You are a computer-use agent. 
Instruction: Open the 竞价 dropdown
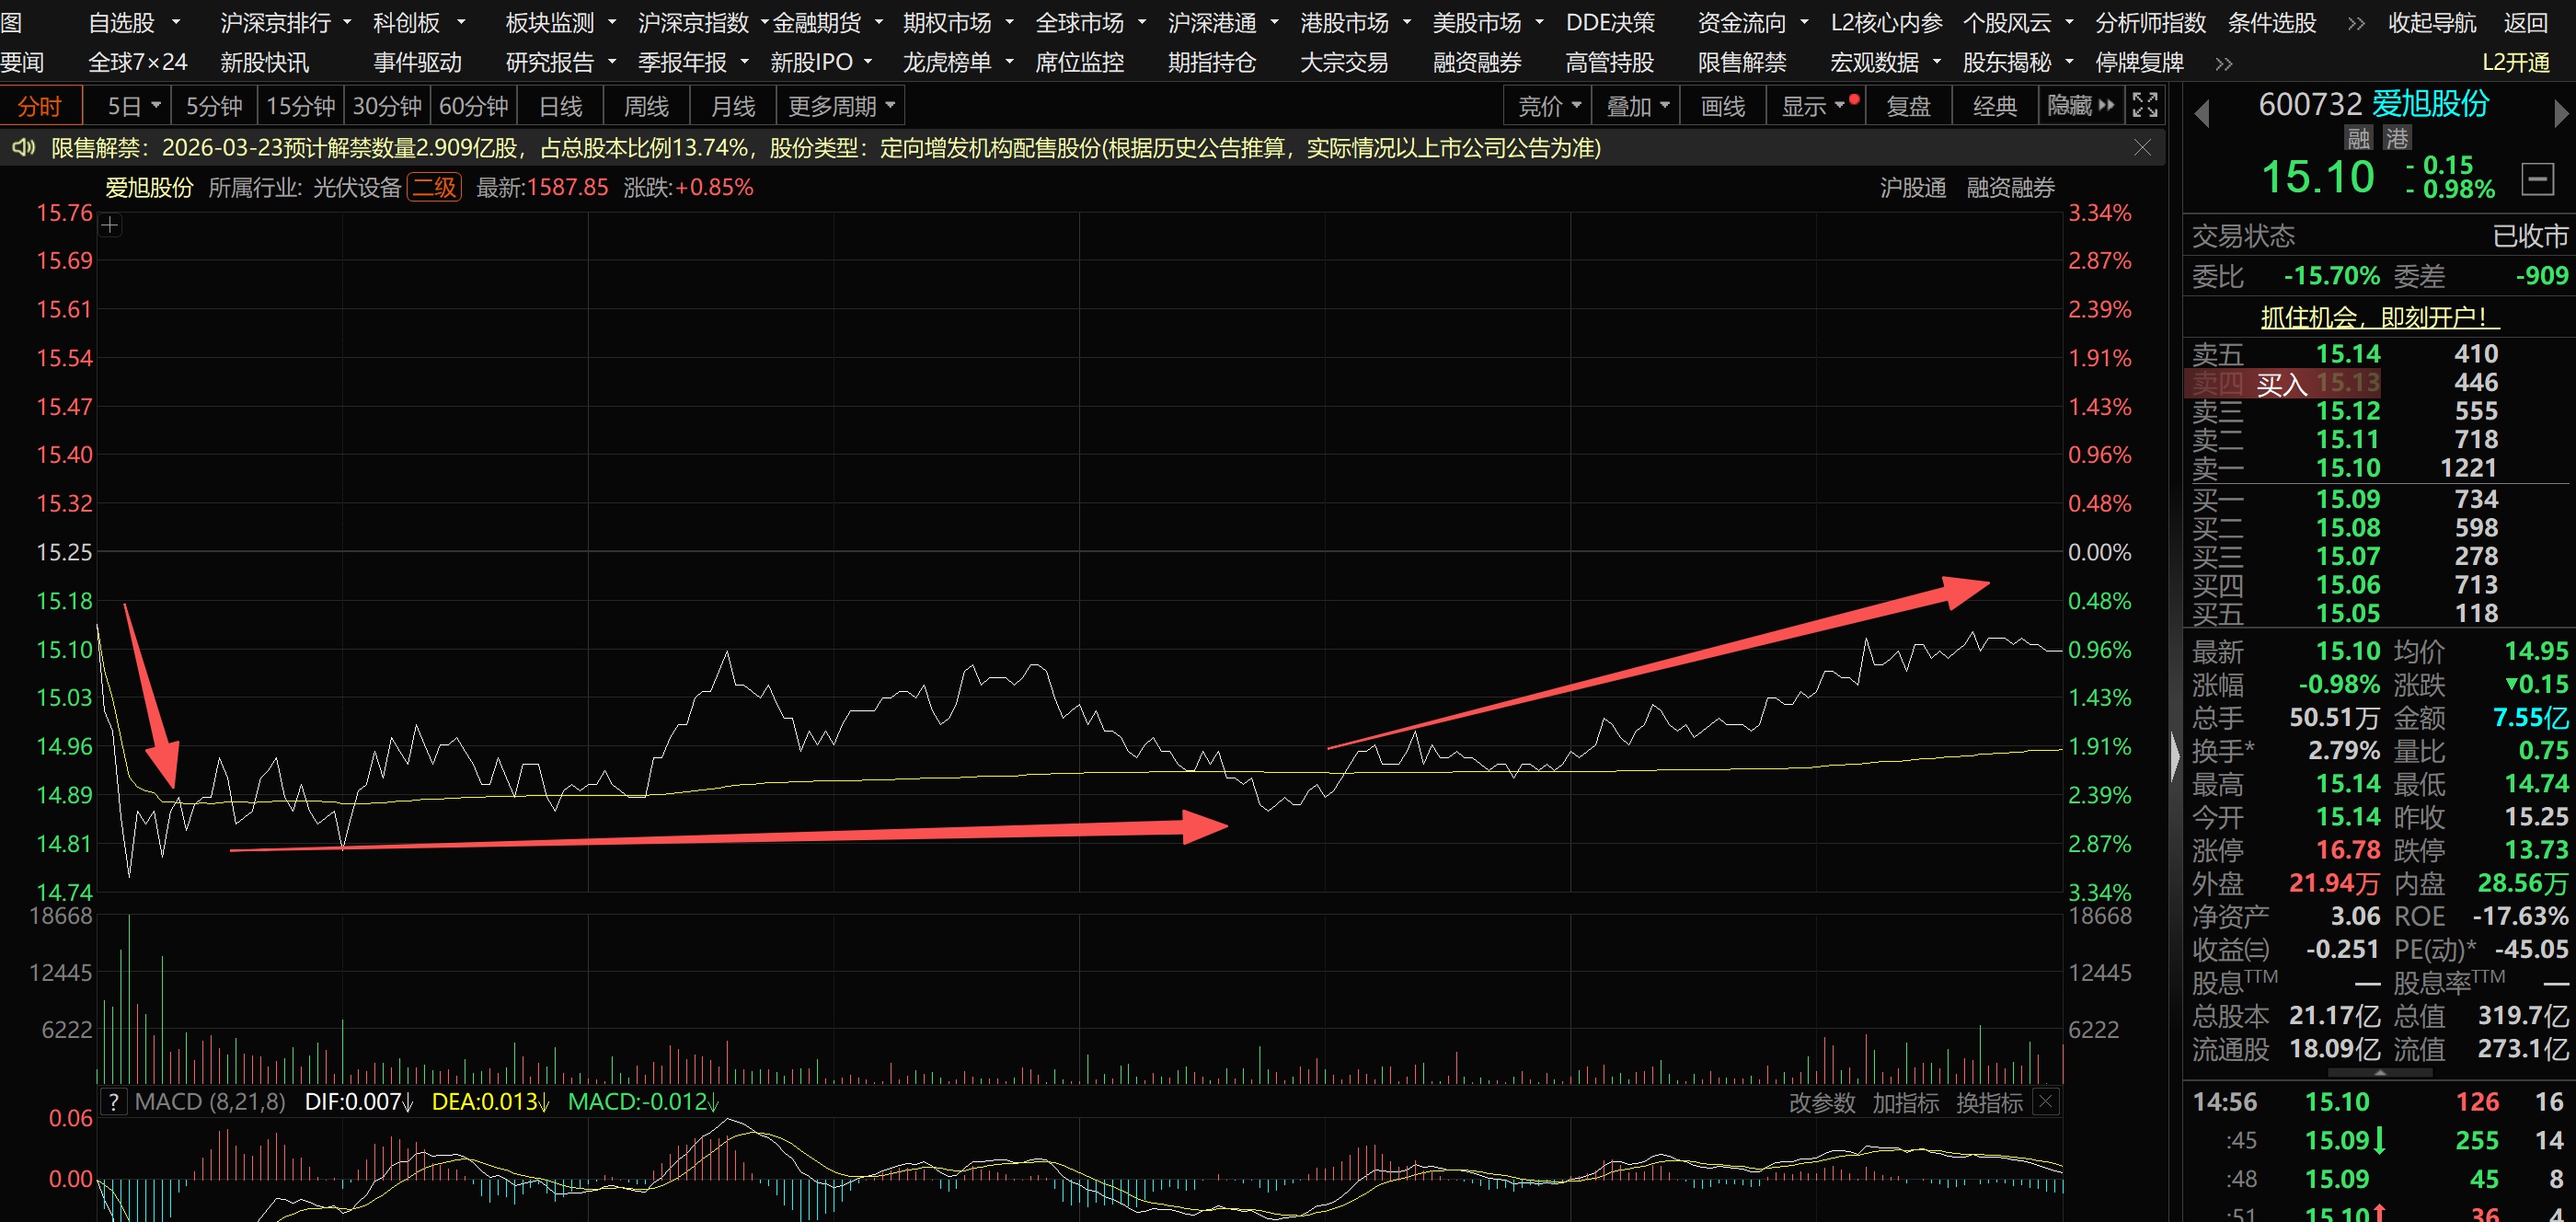(x=1548, y=106)
